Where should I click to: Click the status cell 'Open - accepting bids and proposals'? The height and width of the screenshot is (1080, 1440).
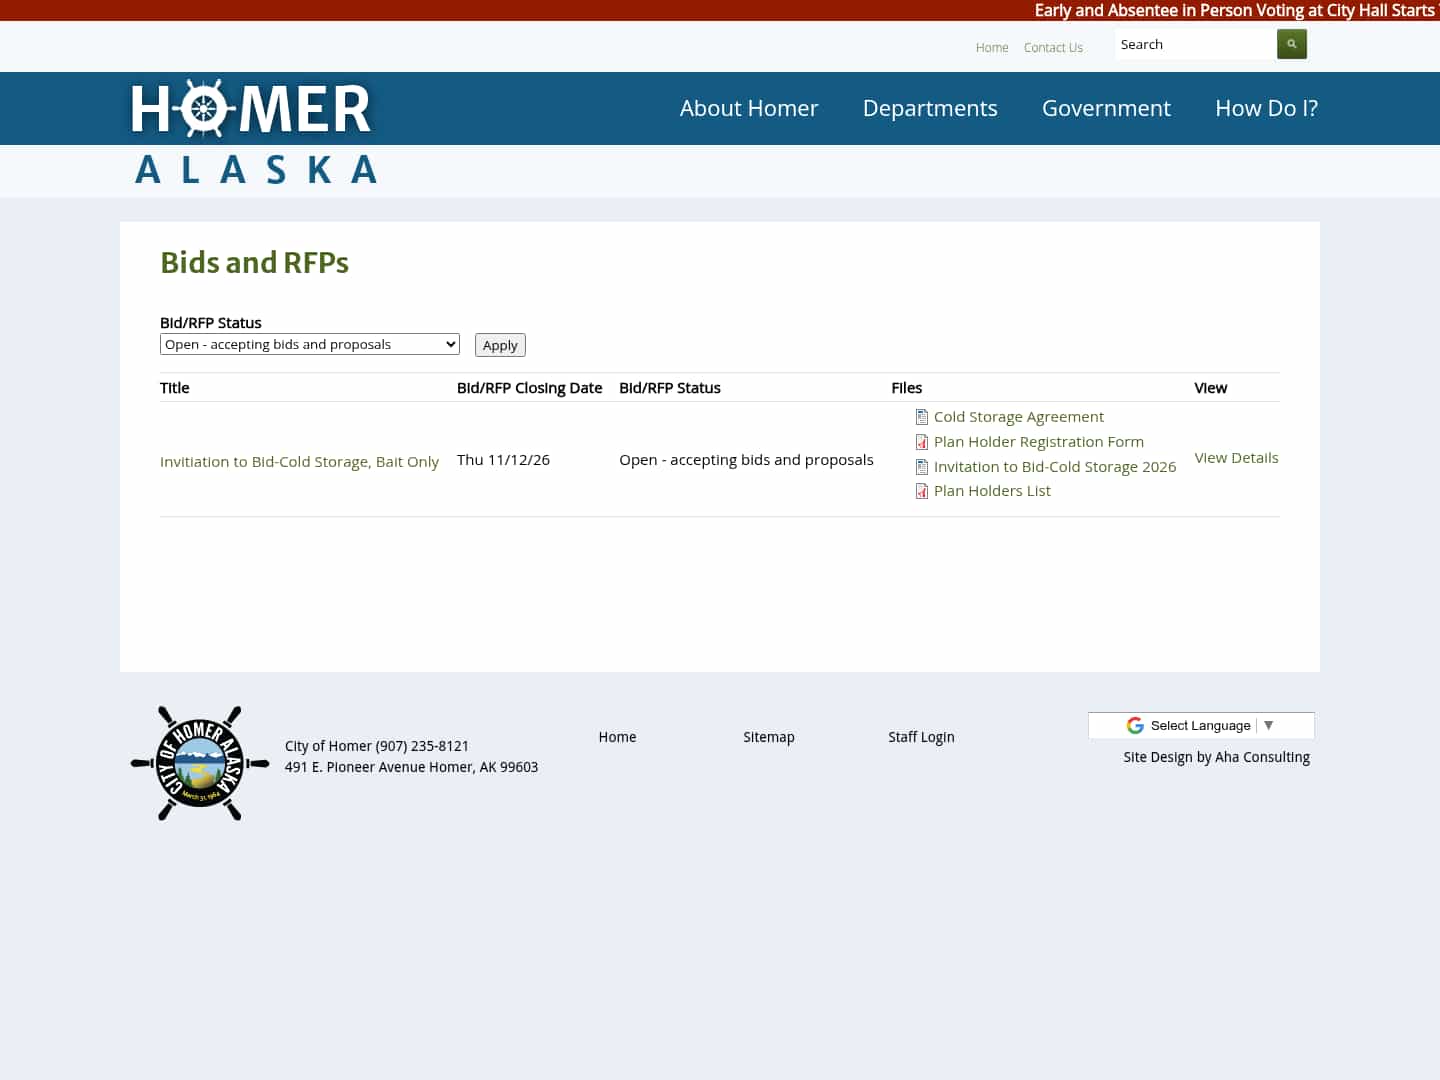746,460
